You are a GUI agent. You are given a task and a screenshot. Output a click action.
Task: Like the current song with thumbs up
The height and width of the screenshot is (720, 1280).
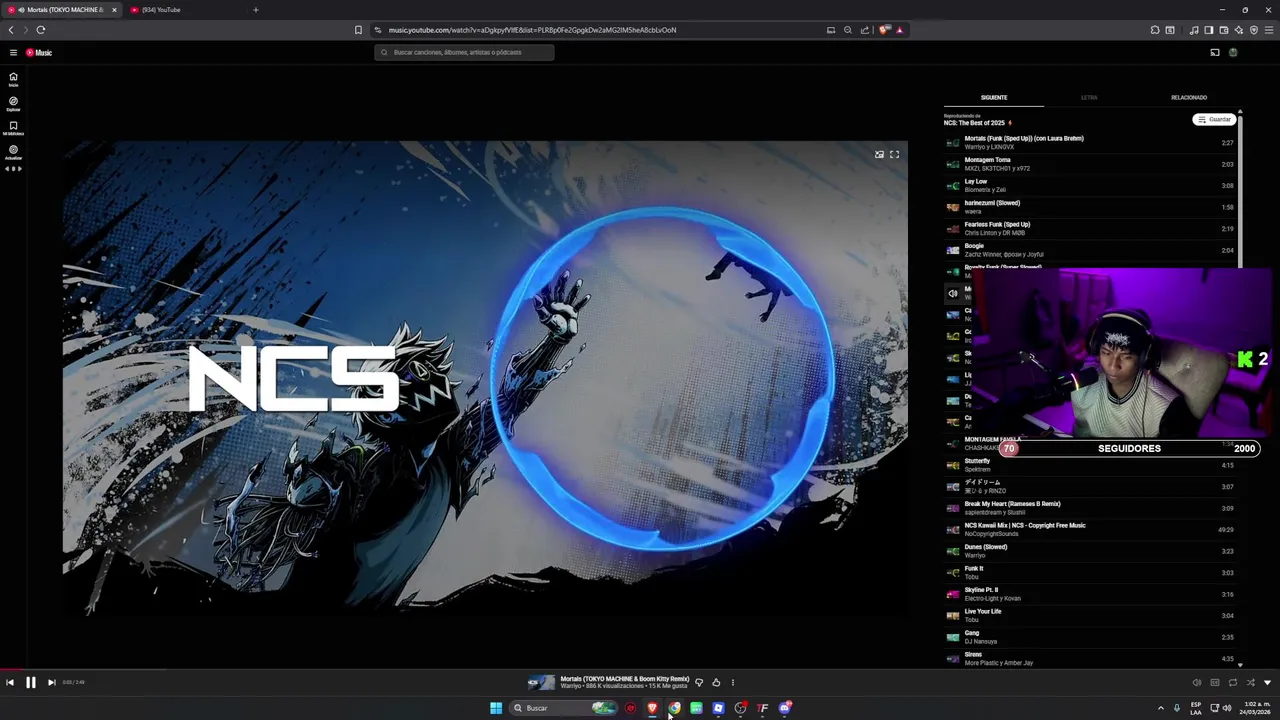[716, 682]
